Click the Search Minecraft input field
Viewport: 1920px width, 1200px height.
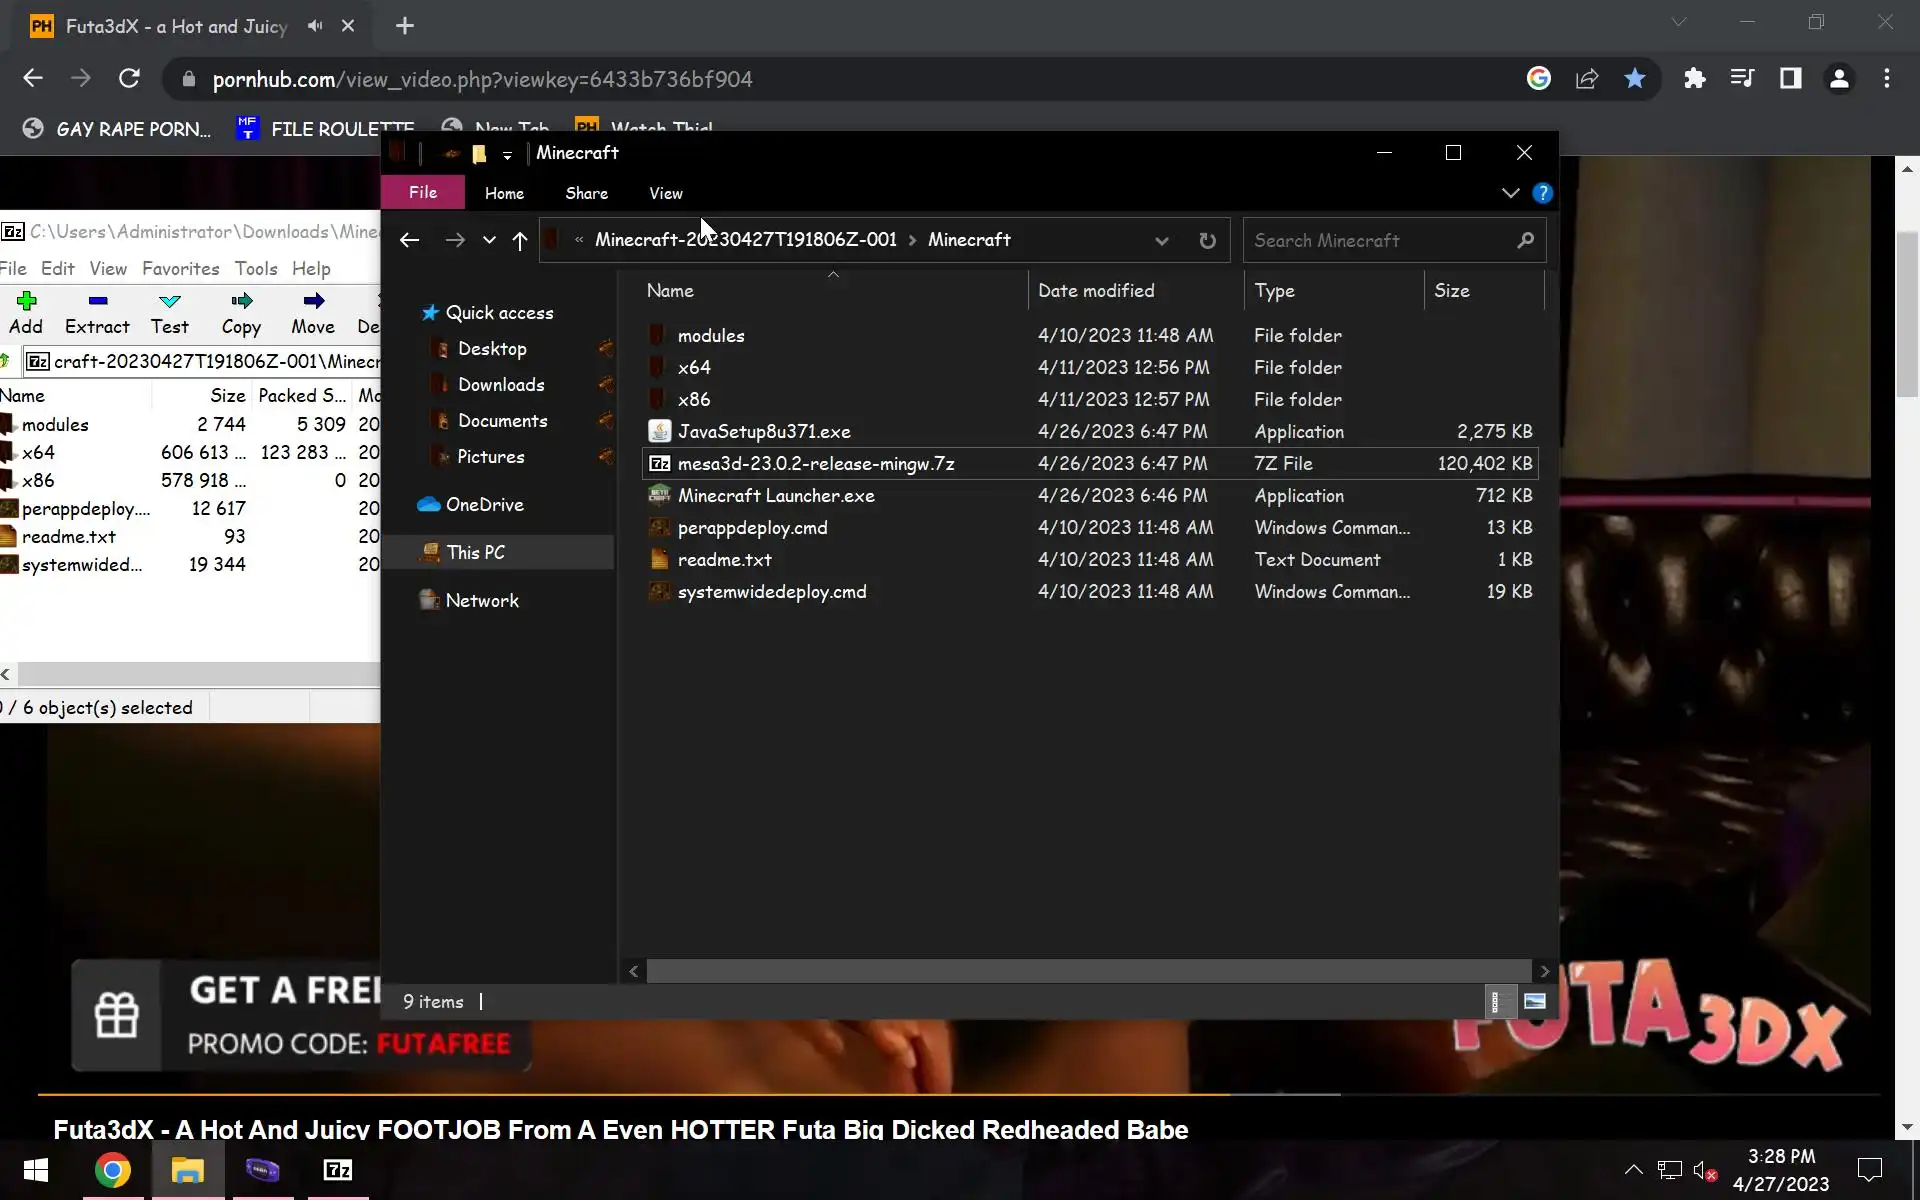pos(1380,241)
